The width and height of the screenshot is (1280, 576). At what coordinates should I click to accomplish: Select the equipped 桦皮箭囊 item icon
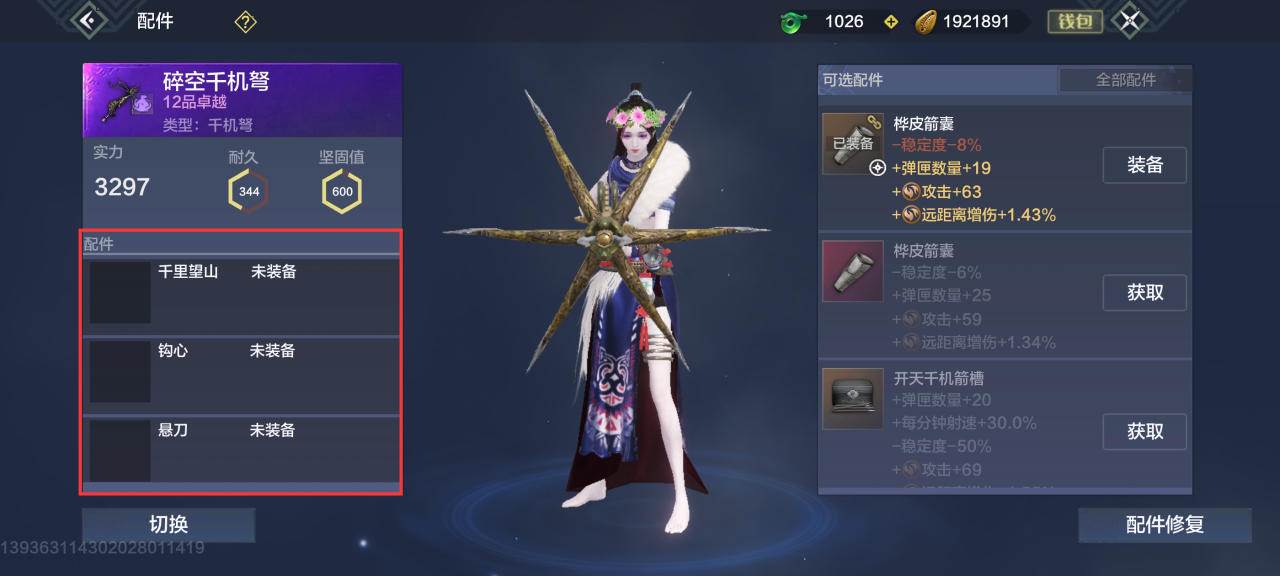click(853, 144)
